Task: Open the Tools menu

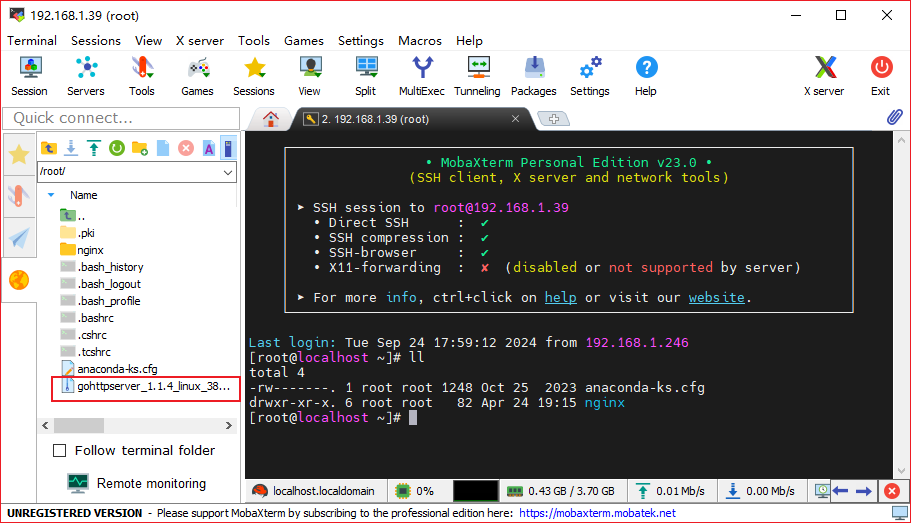Action: point(254,41)
